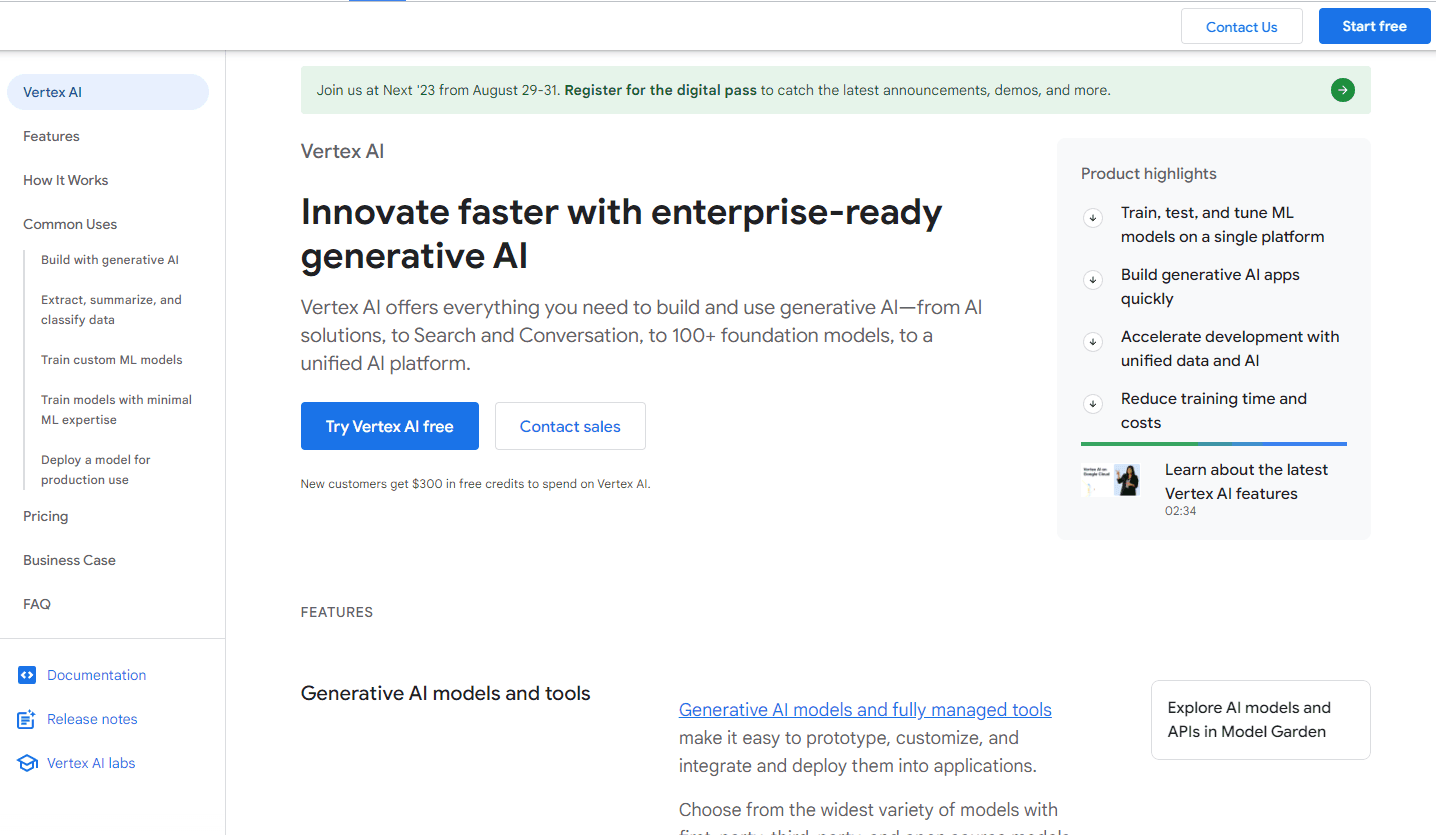Viewport: 1436px width, 835px height.
Task: Click the green arrow icon in announcement banner
Action: click(x=1343, y=90)
